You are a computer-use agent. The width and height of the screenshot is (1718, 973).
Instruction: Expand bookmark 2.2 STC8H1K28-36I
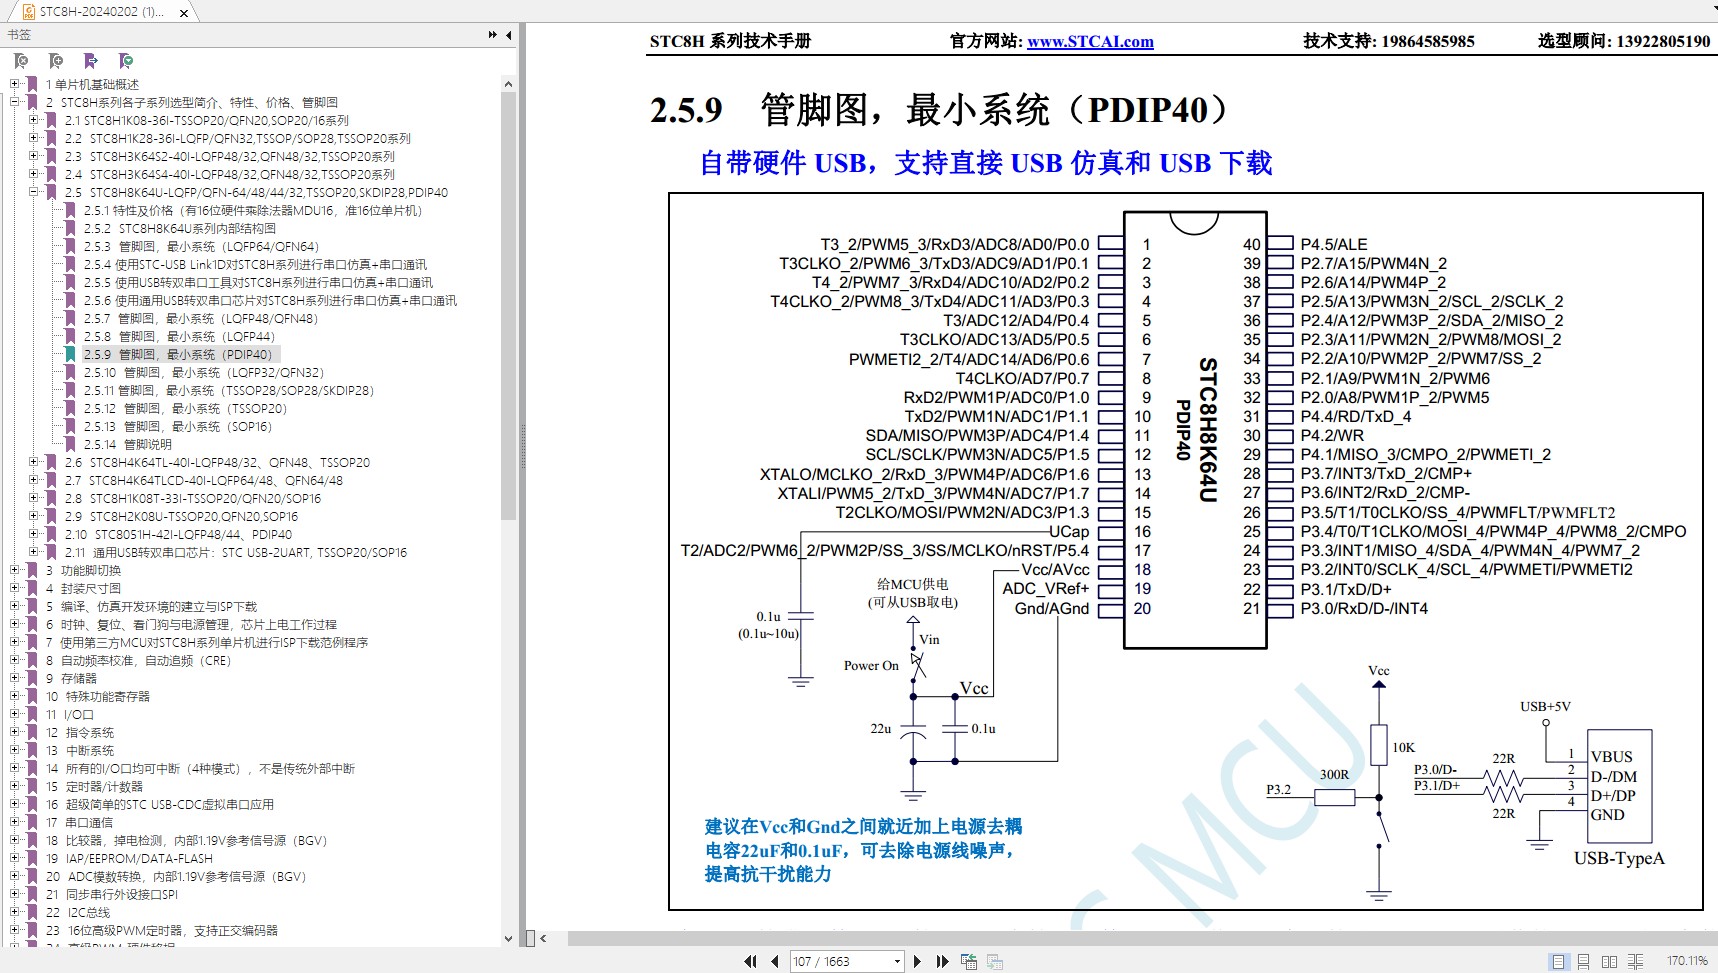[34, 138]
